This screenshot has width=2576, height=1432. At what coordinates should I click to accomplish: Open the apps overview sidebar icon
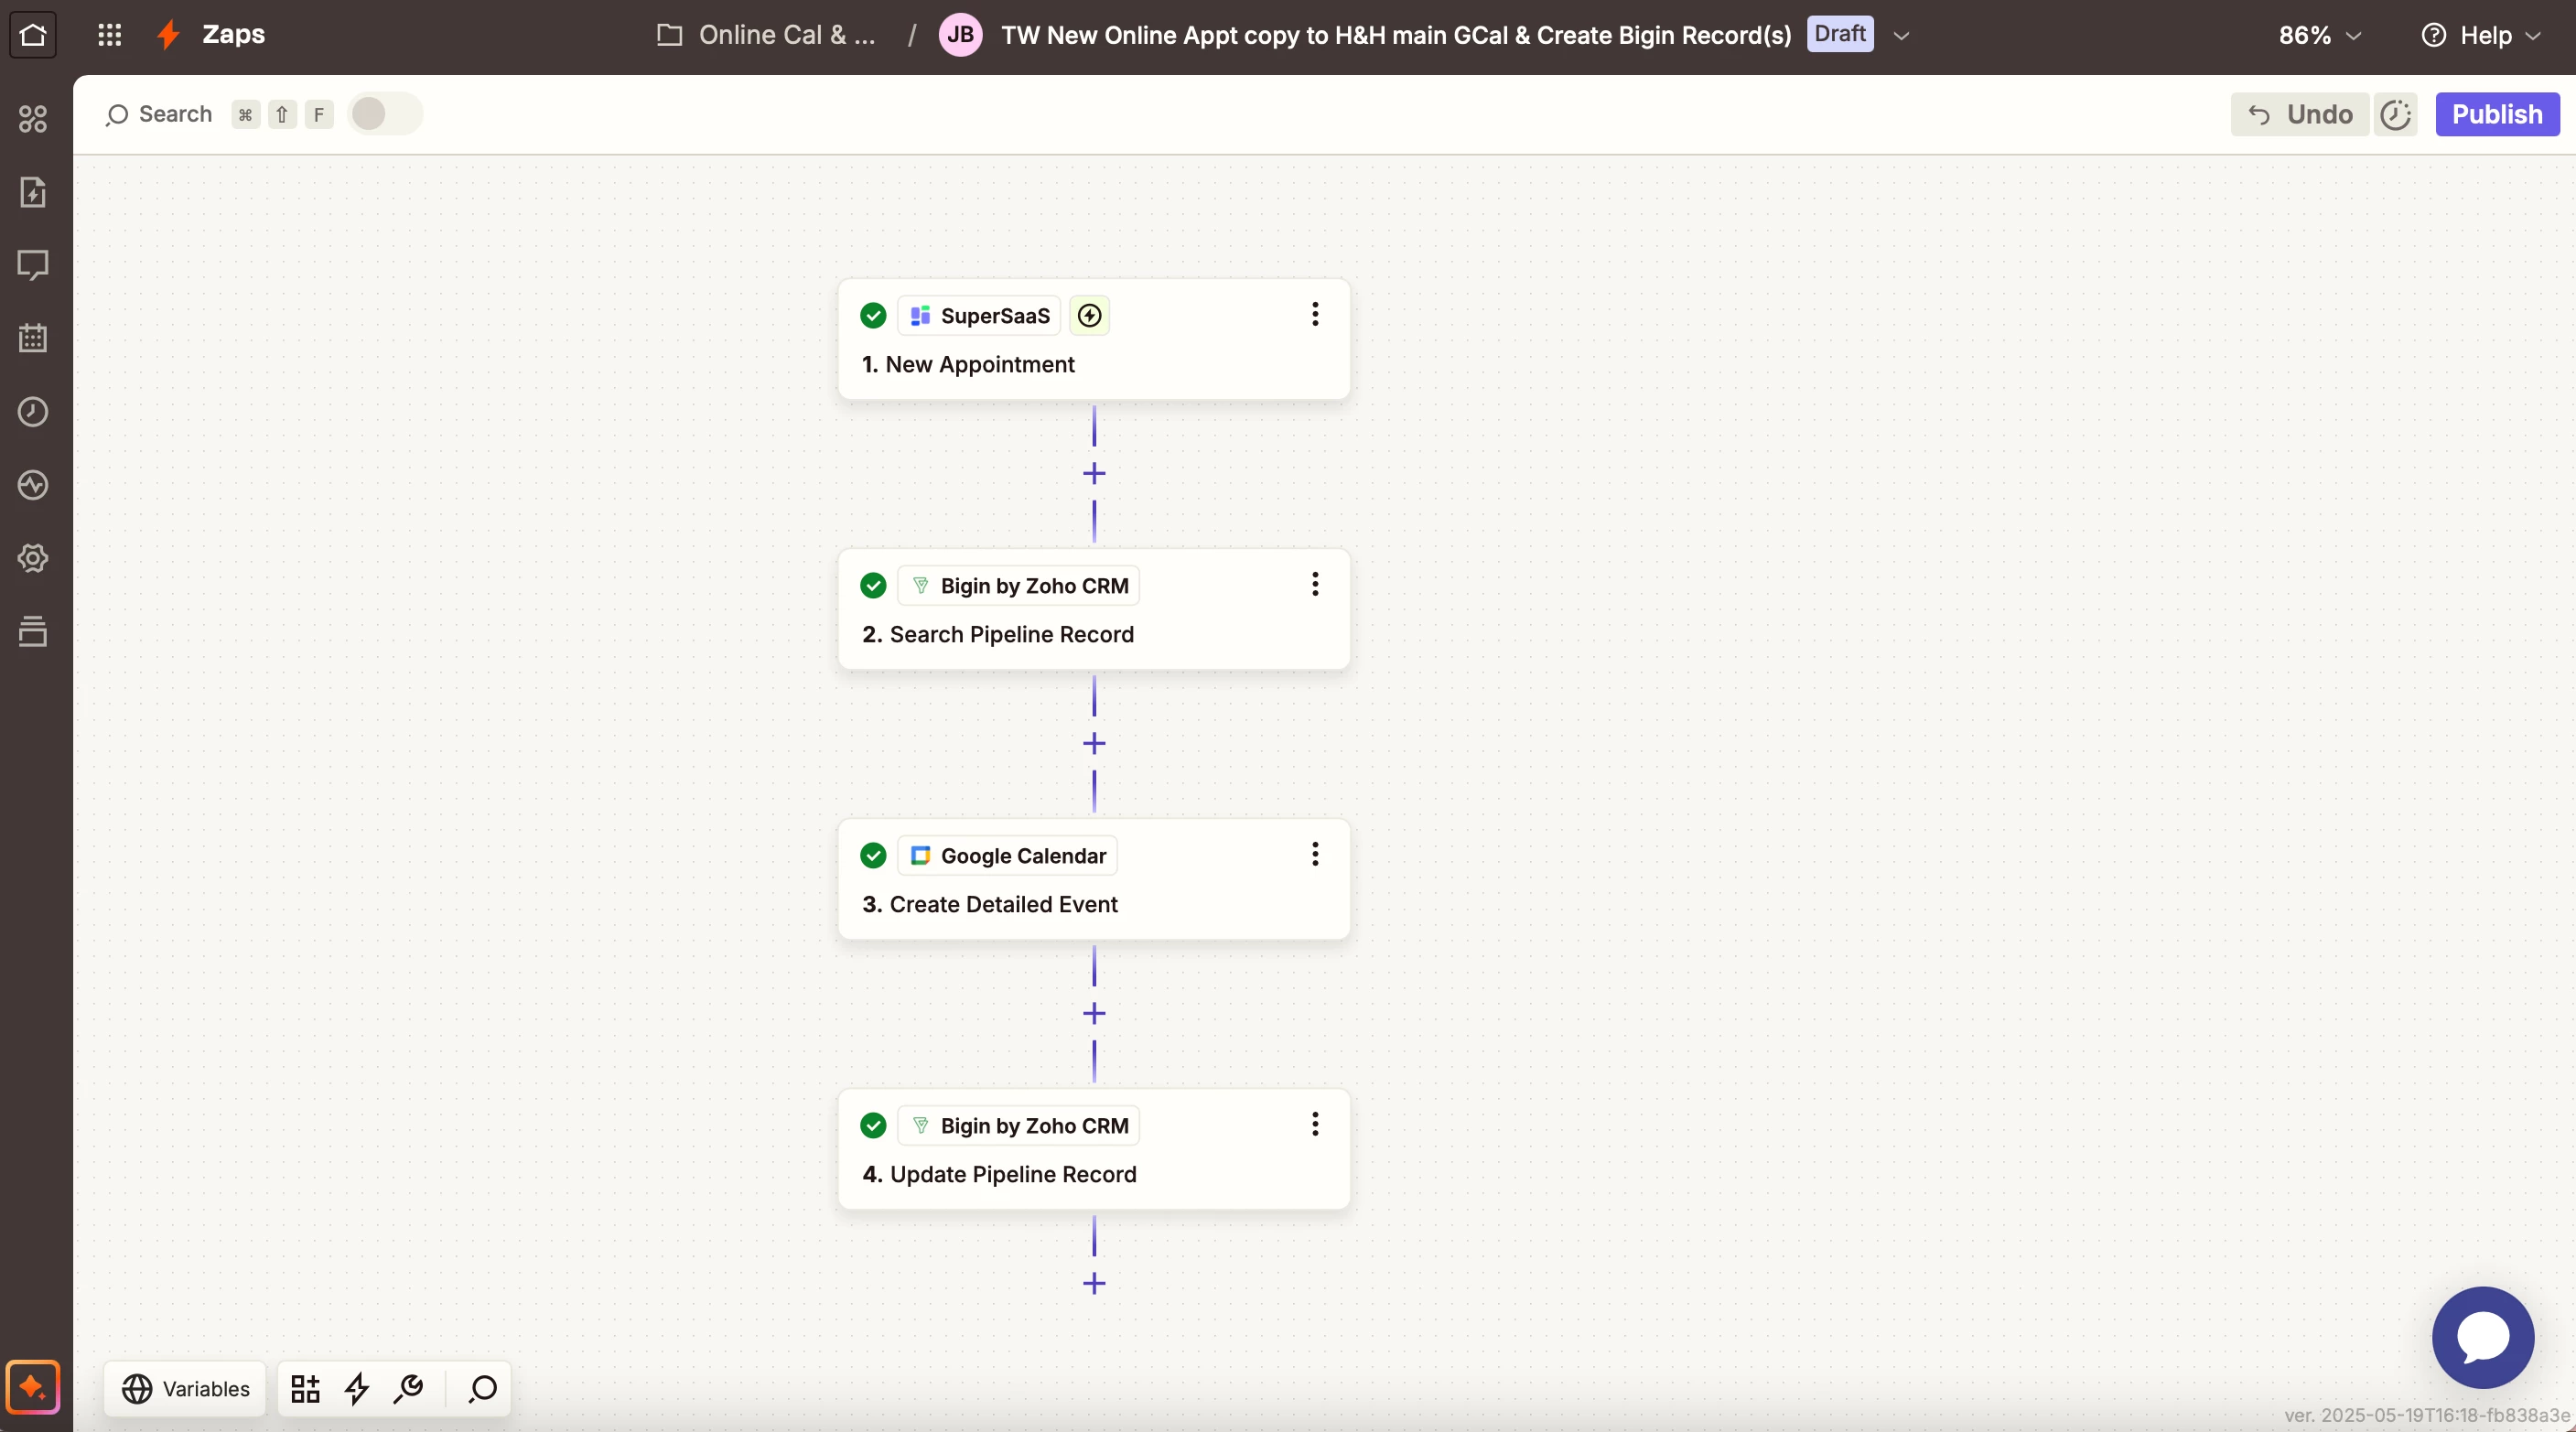33,119
